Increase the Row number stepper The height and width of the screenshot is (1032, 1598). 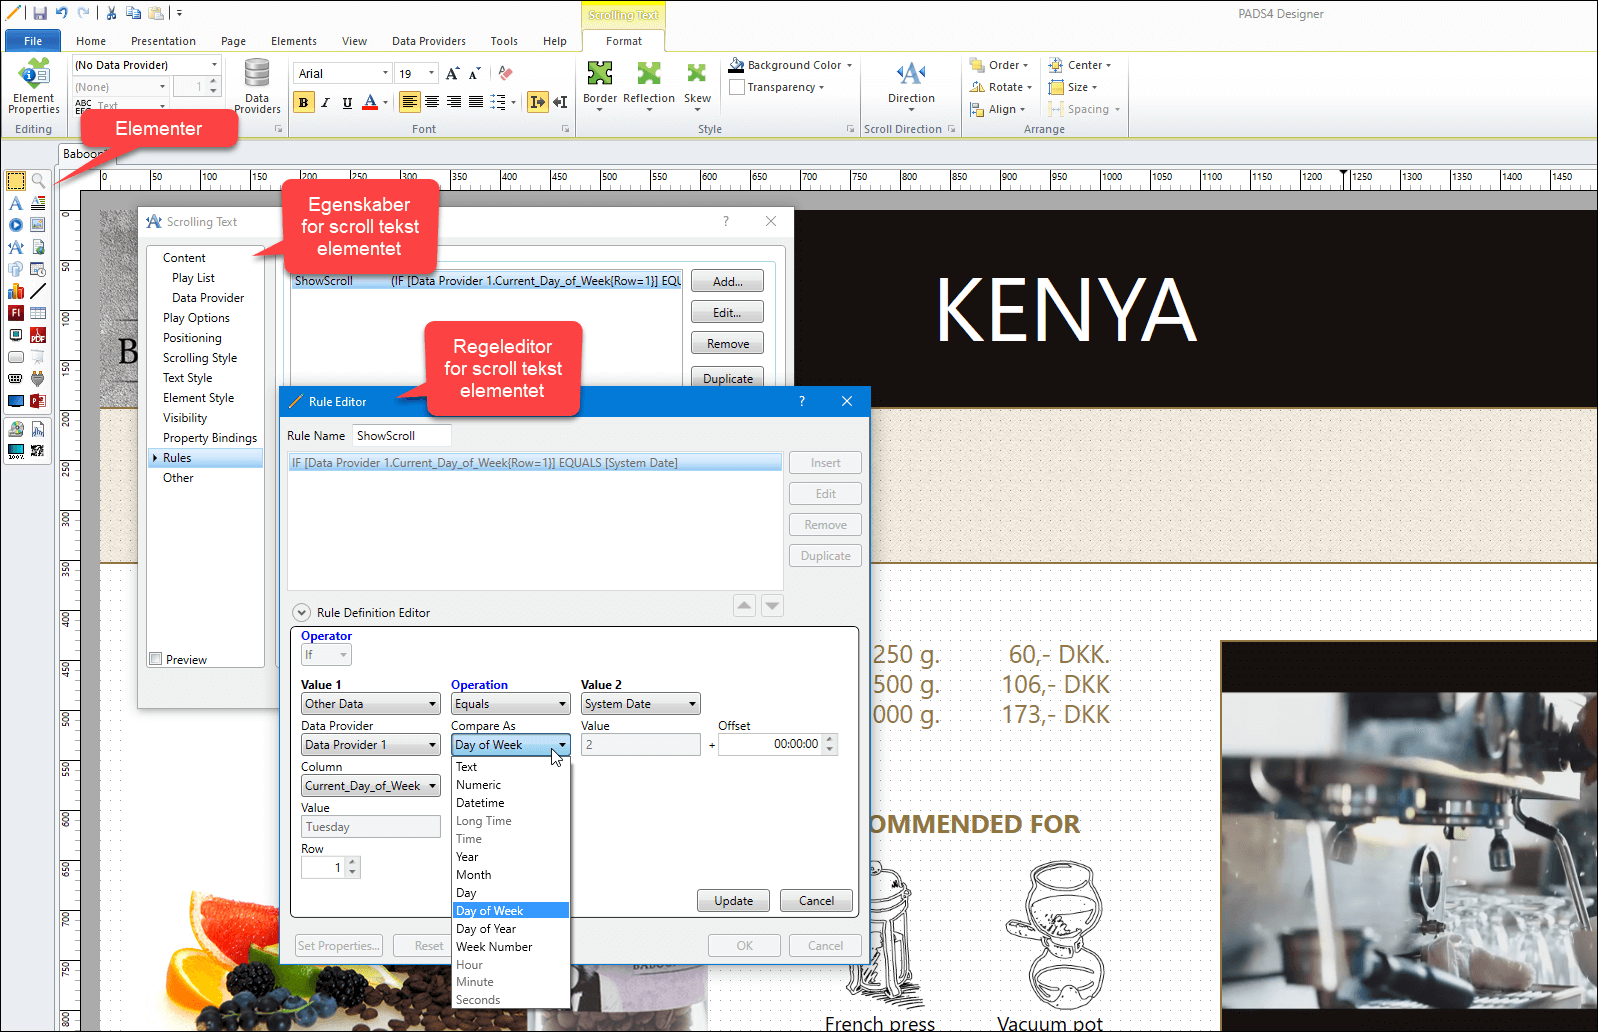tap(352, 863)
